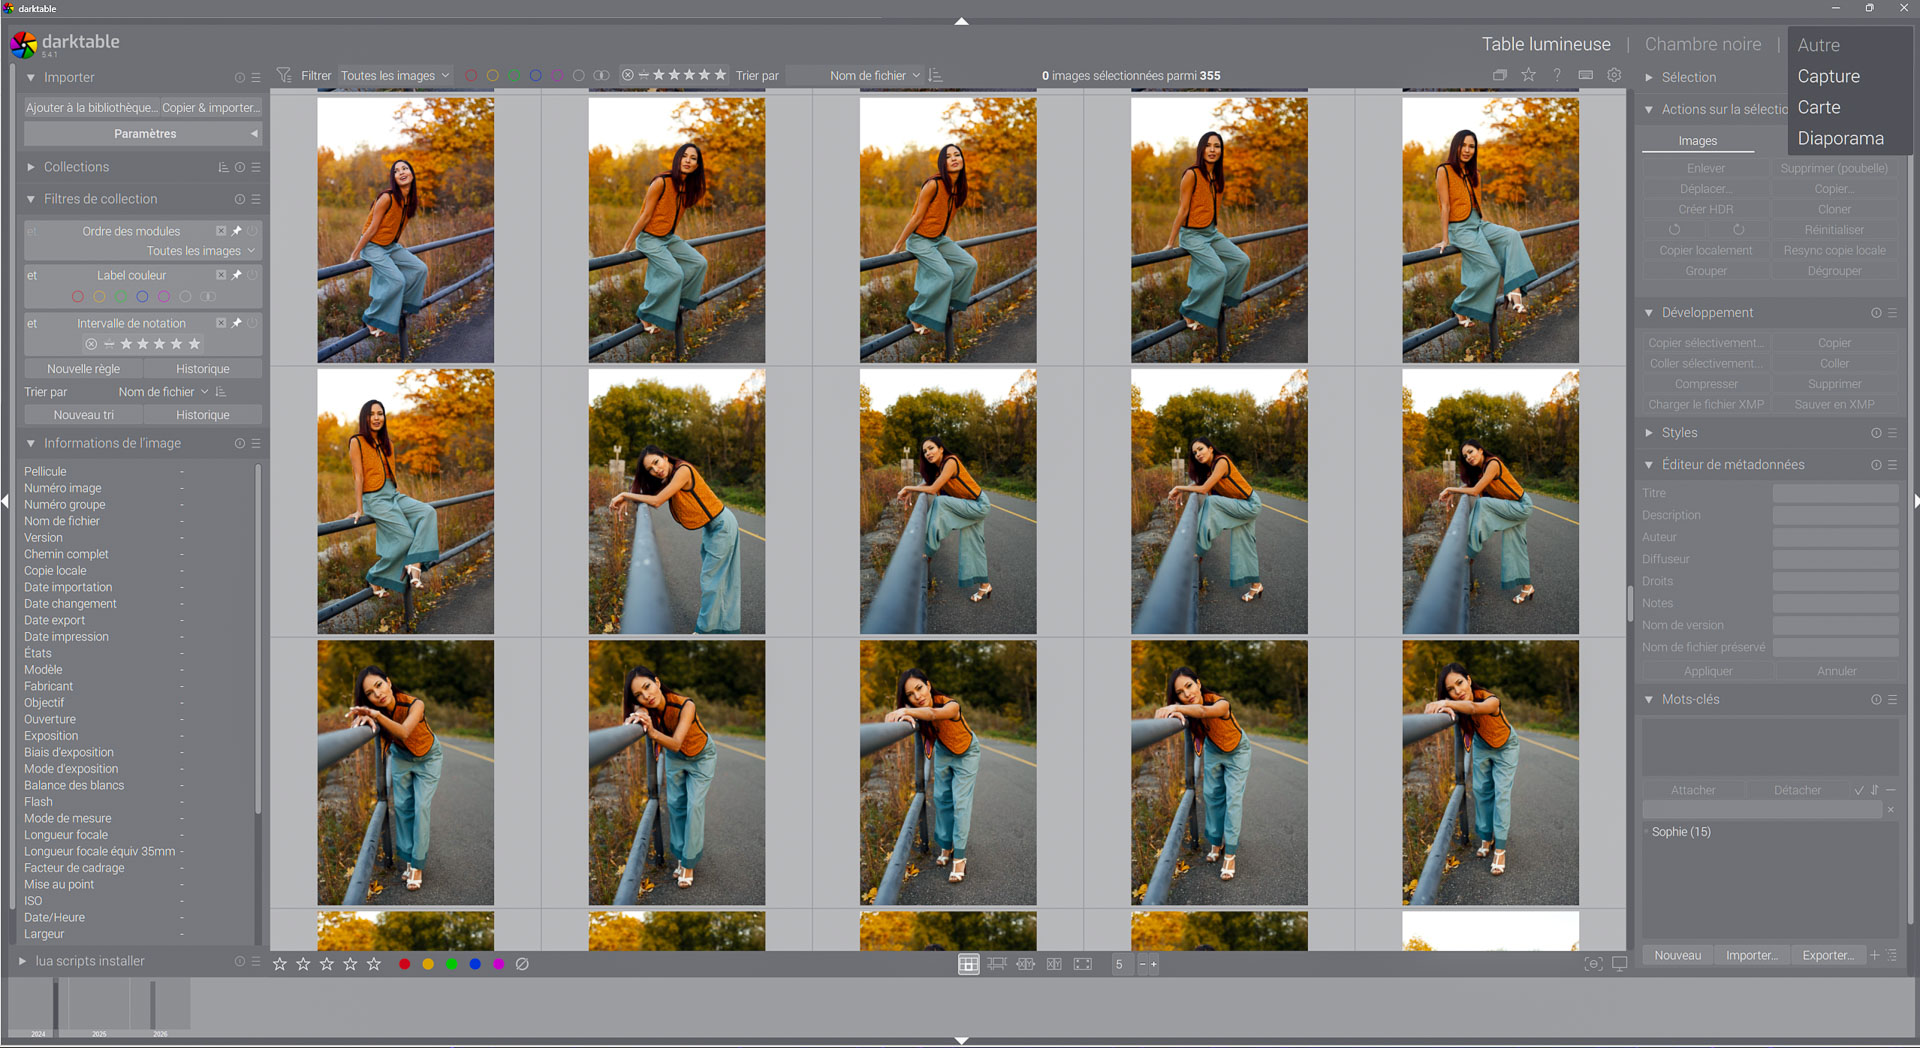Collapse the Développement module
This screenshot has width=1920, height=1048.
pos(1649,313)
